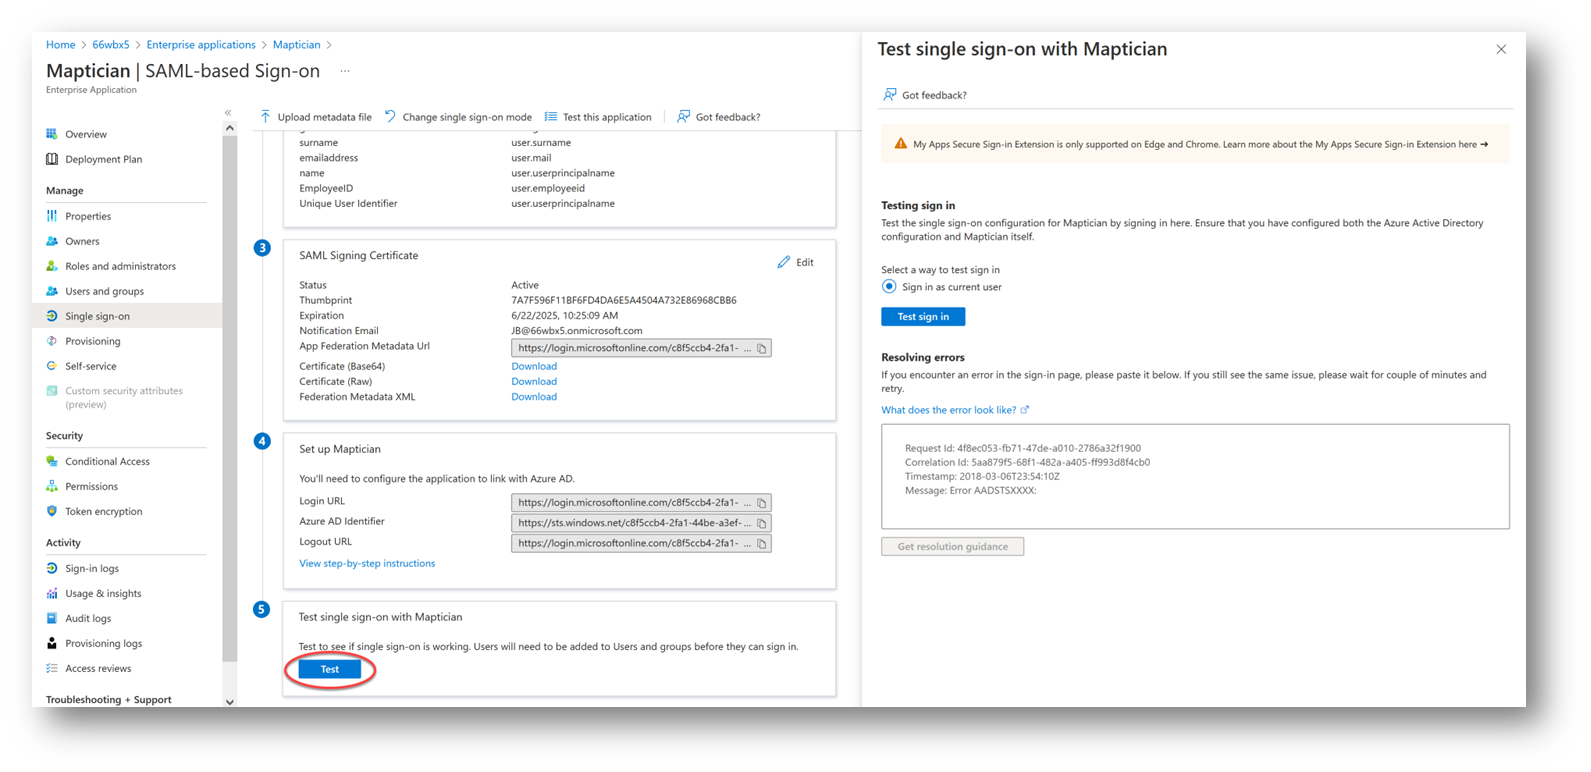Go to Enterprise applications breadcrumb
The width and height of the screenshot is (1591, 772).
tap(201, 45)
